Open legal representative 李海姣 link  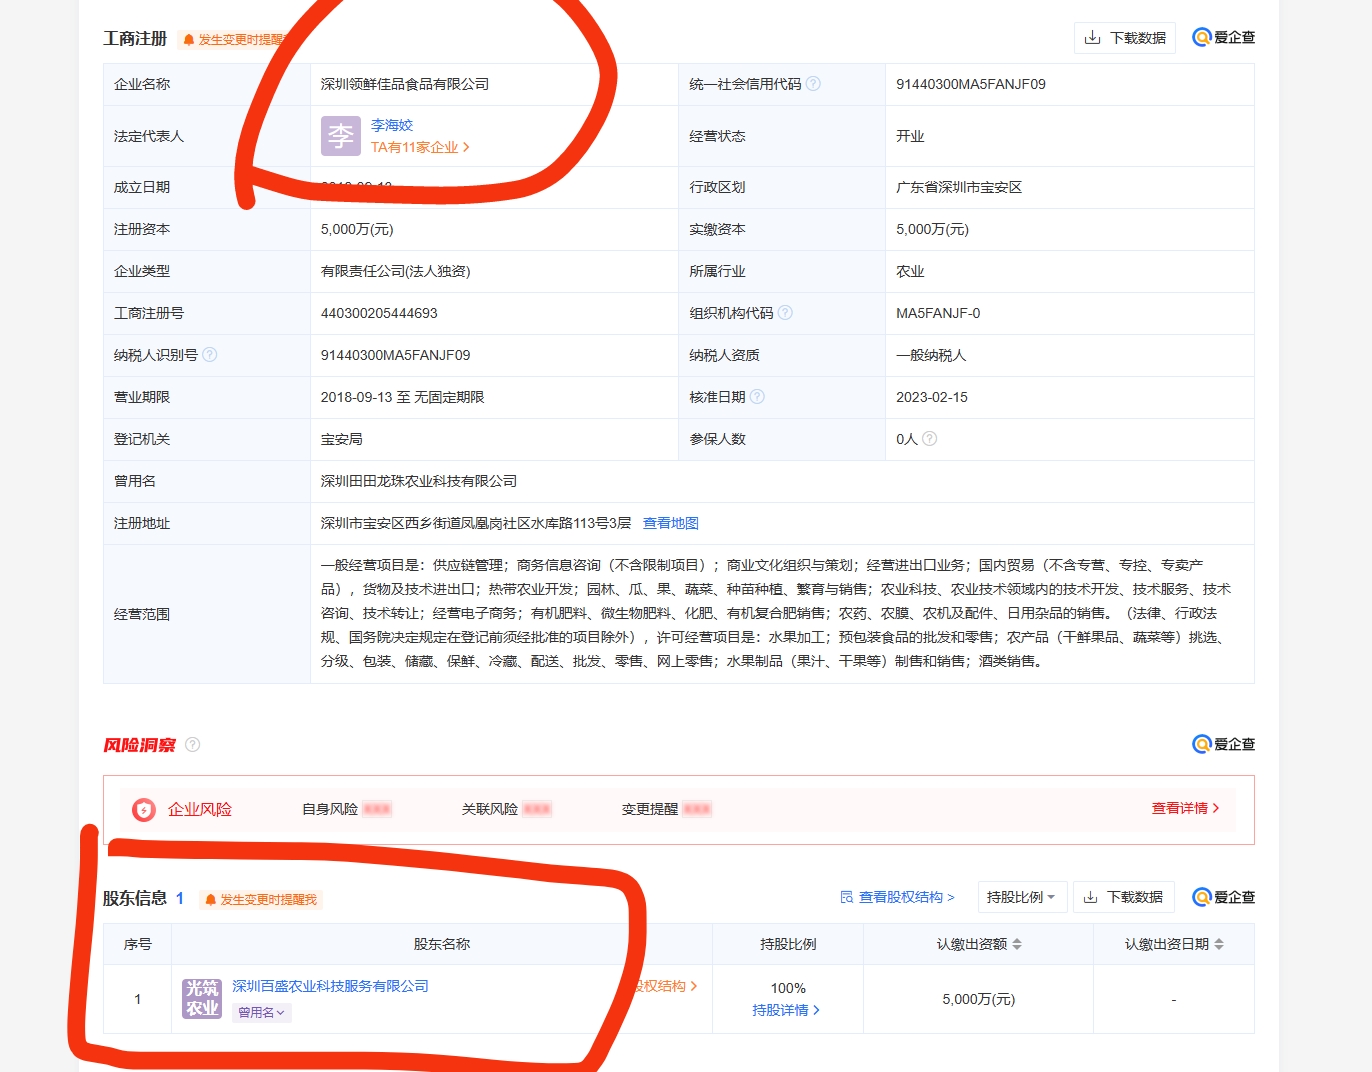tap(392, 125)
